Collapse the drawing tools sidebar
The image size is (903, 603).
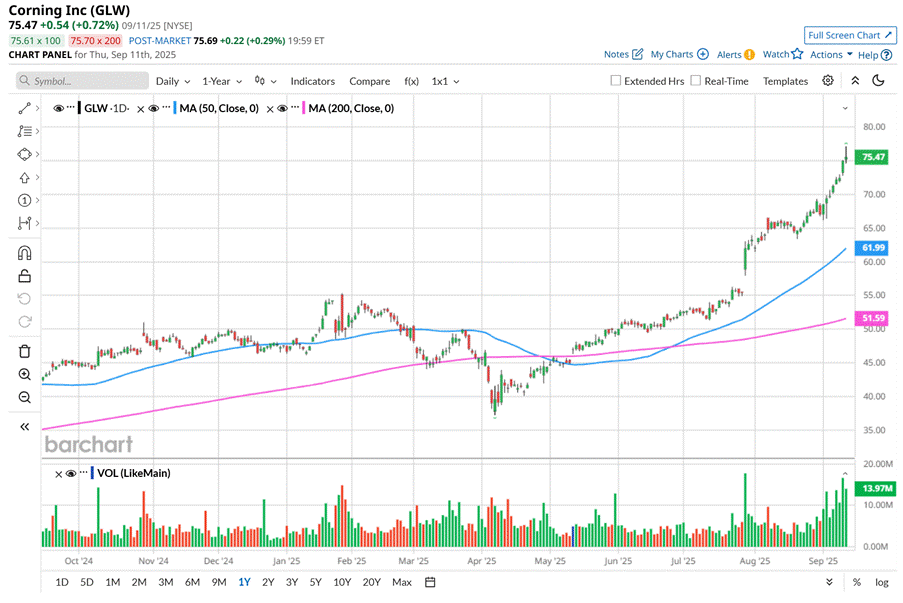click(x=24, y=427)
